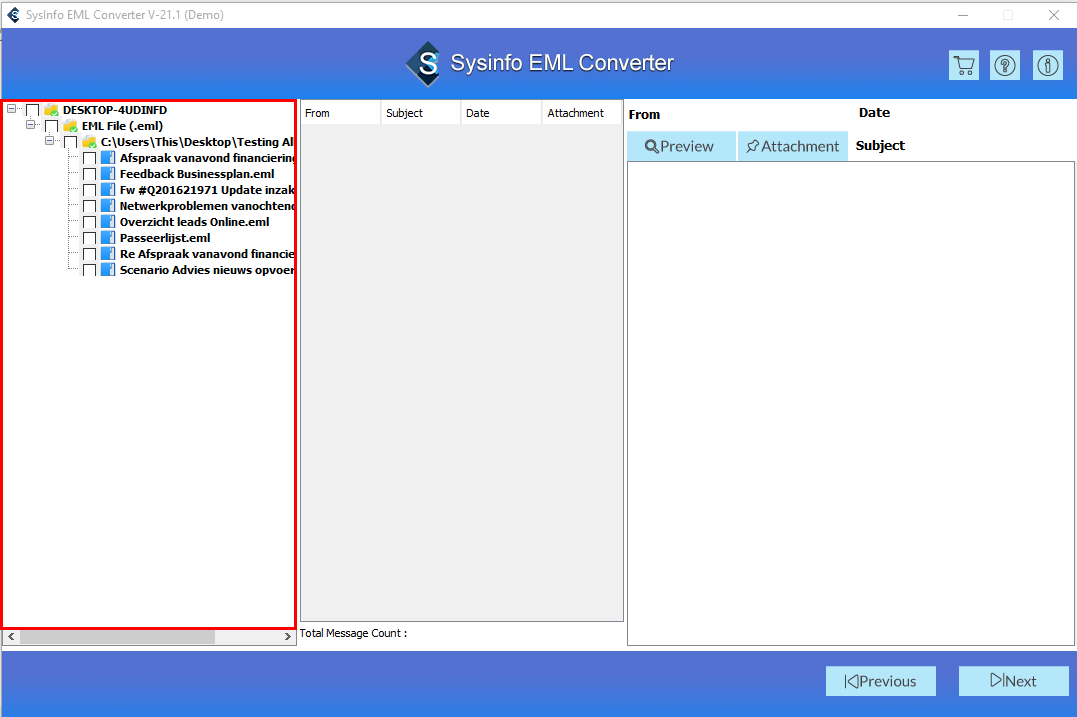
Task: Tick checkbox for Fw #Q201621971 Update
Action: pos(89,190)
